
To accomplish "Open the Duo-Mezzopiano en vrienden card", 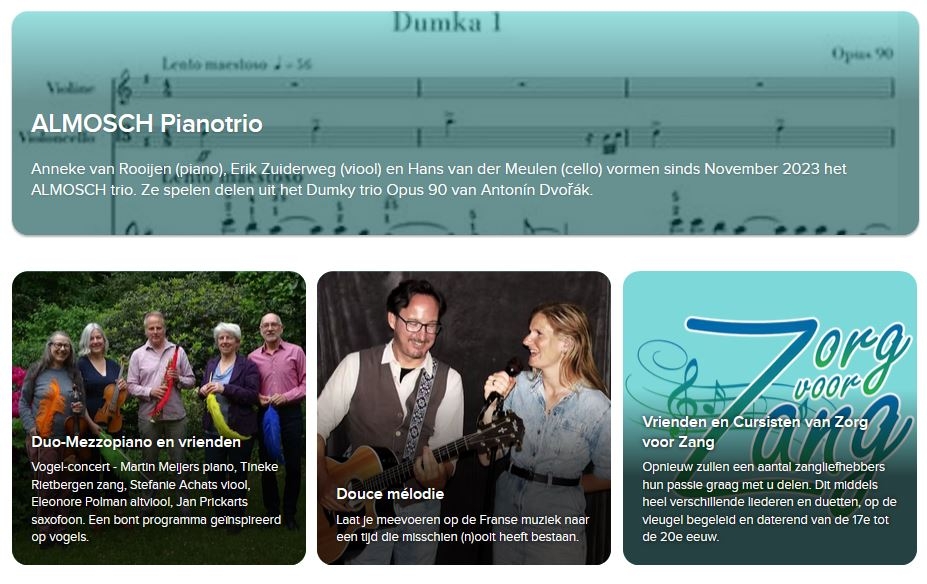I will tap(159, 418).
